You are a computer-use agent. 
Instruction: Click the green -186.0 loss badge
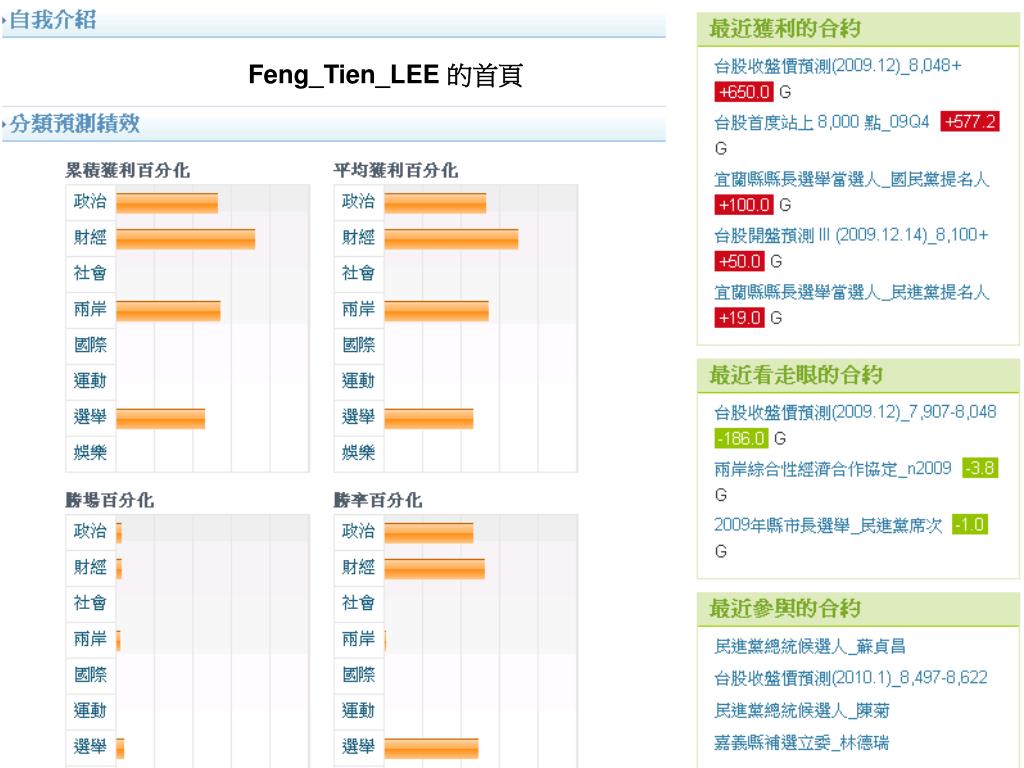pyautogui.click(x=741, y=438)
